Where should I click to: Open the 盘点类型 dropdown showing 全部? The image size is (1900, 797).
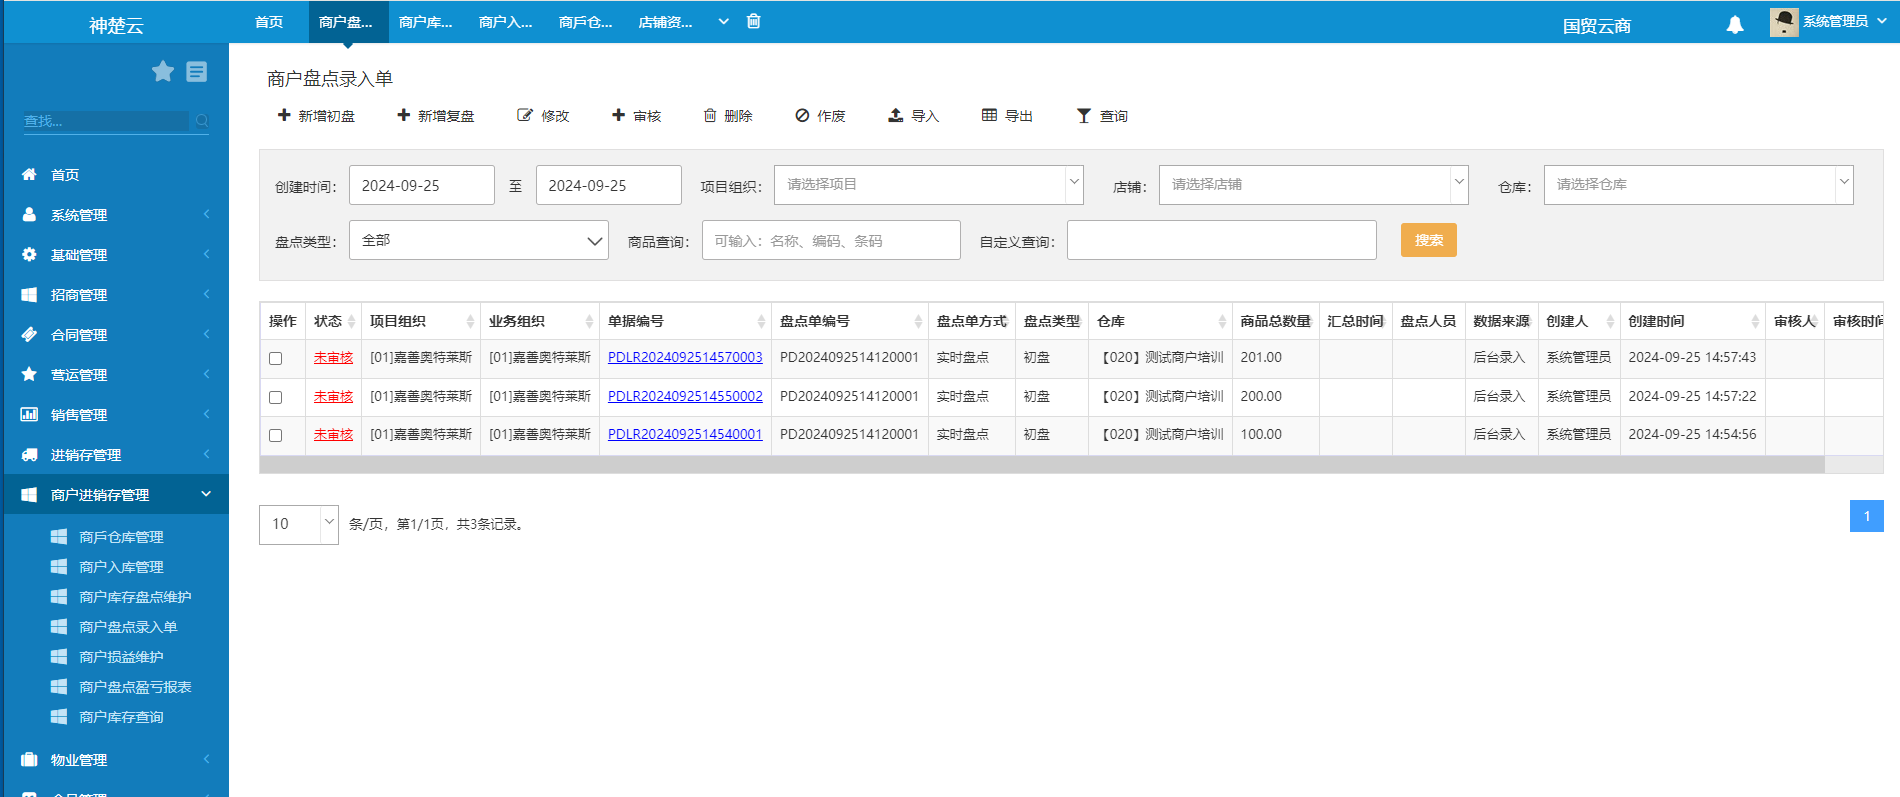point(479,240)
